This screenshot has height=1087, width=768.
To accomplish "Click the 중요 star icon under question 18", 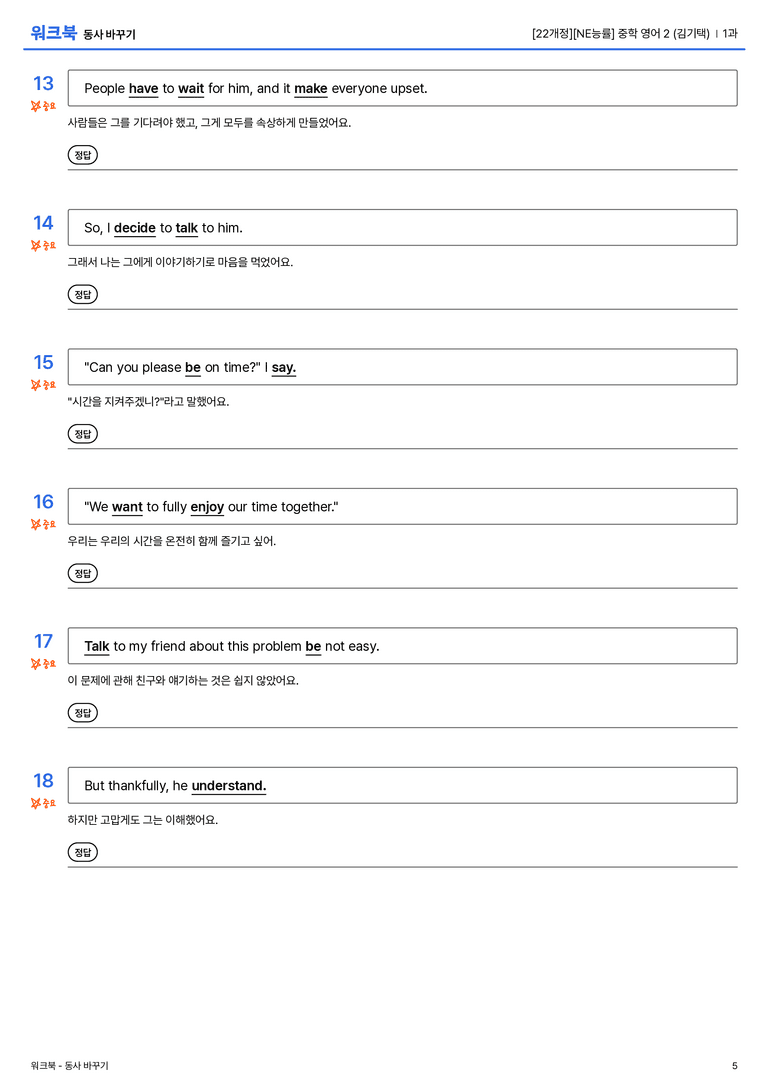I will coord(43,803).
